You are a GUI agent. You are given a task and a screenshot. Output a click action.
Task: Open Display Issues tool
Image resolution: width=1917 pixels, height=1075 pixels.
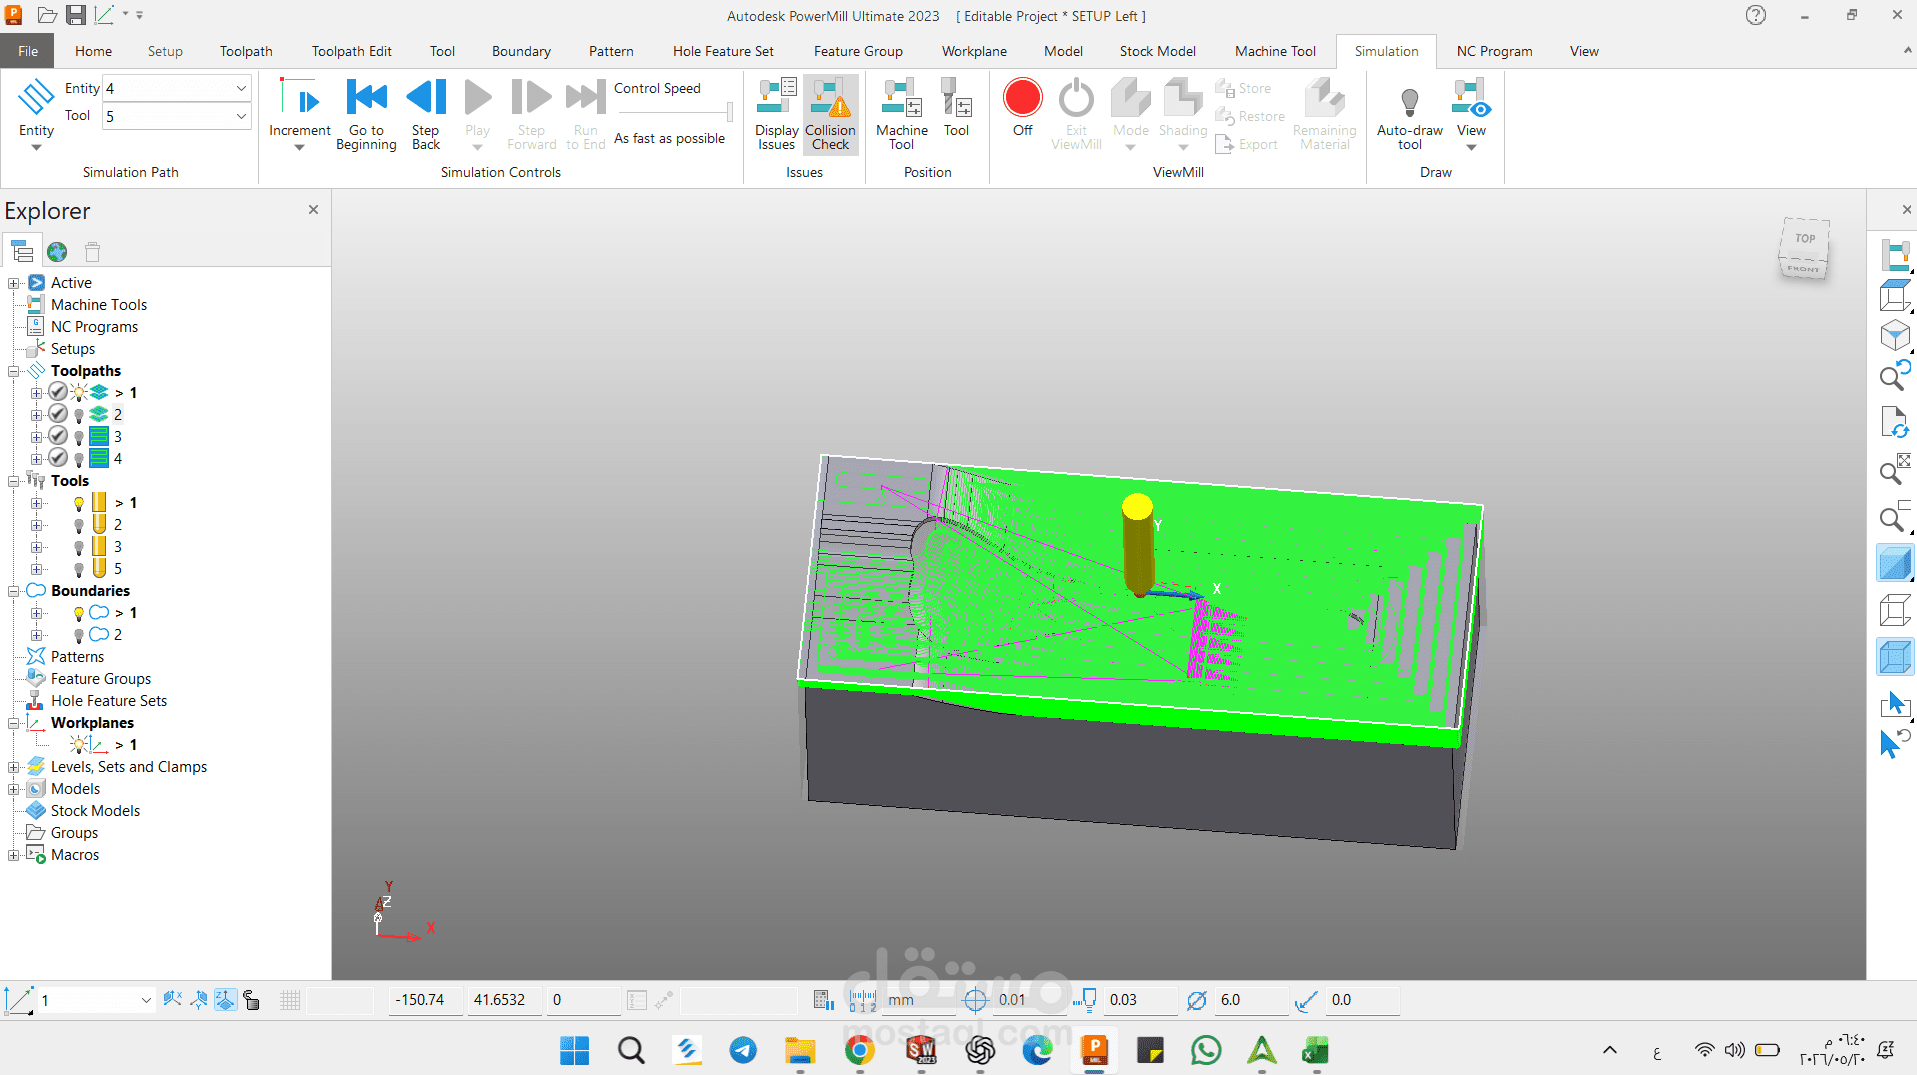click(776, 114)
